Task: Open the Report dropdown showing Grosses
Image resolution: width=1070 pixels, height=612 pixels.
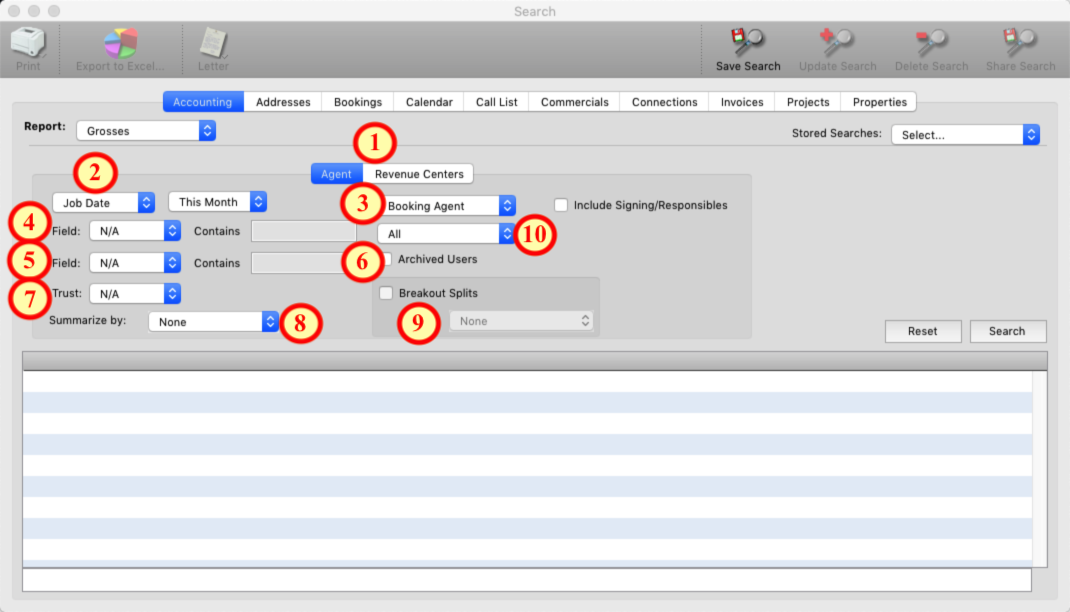Action: tap(146, 131)
